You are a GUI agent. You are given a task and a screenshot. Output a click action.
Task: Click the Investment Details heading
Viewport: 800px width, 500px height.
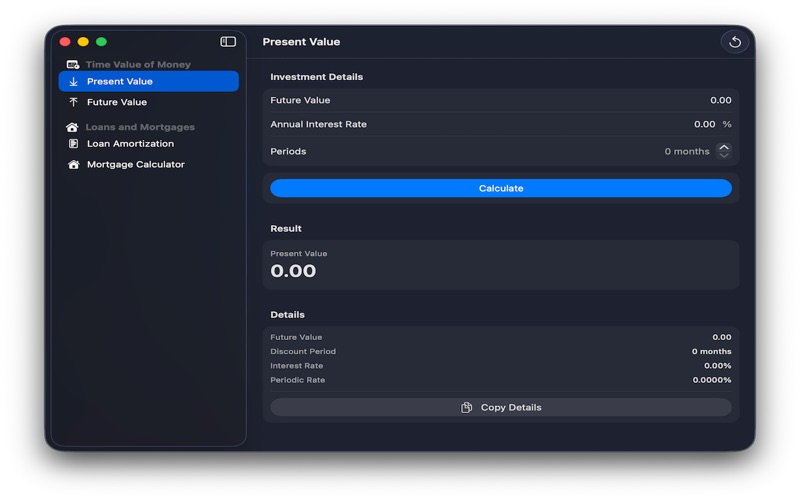point(316,77)
